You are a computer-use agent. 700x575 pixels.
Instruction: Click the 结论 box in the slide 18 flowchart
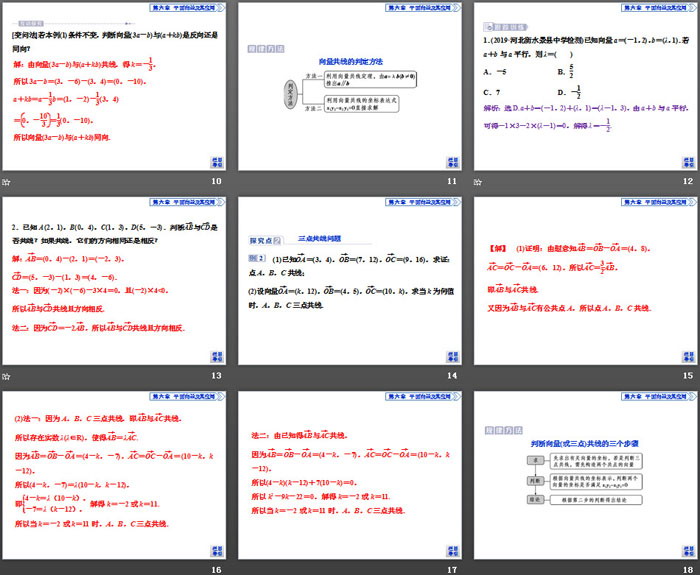(x=535, y=500)
